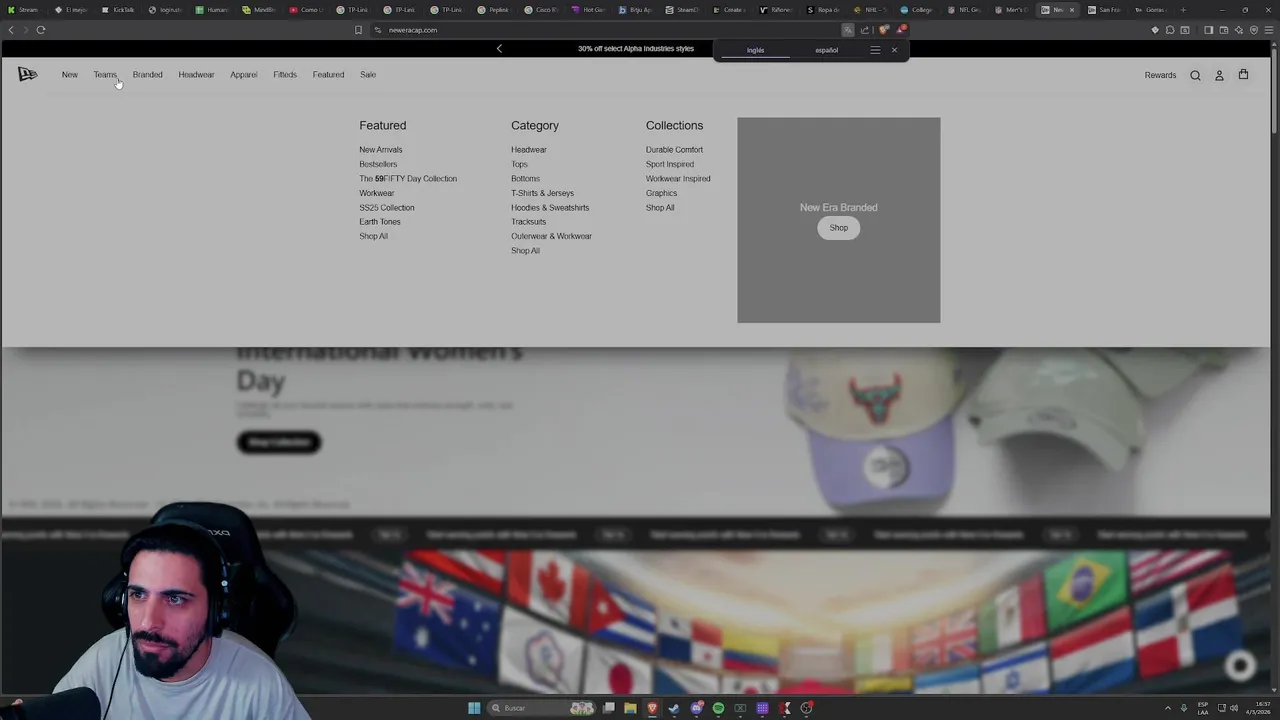Click the Workwear link under Featured
The width and height of the screenshot is (1280, 720).
[377, 193]
